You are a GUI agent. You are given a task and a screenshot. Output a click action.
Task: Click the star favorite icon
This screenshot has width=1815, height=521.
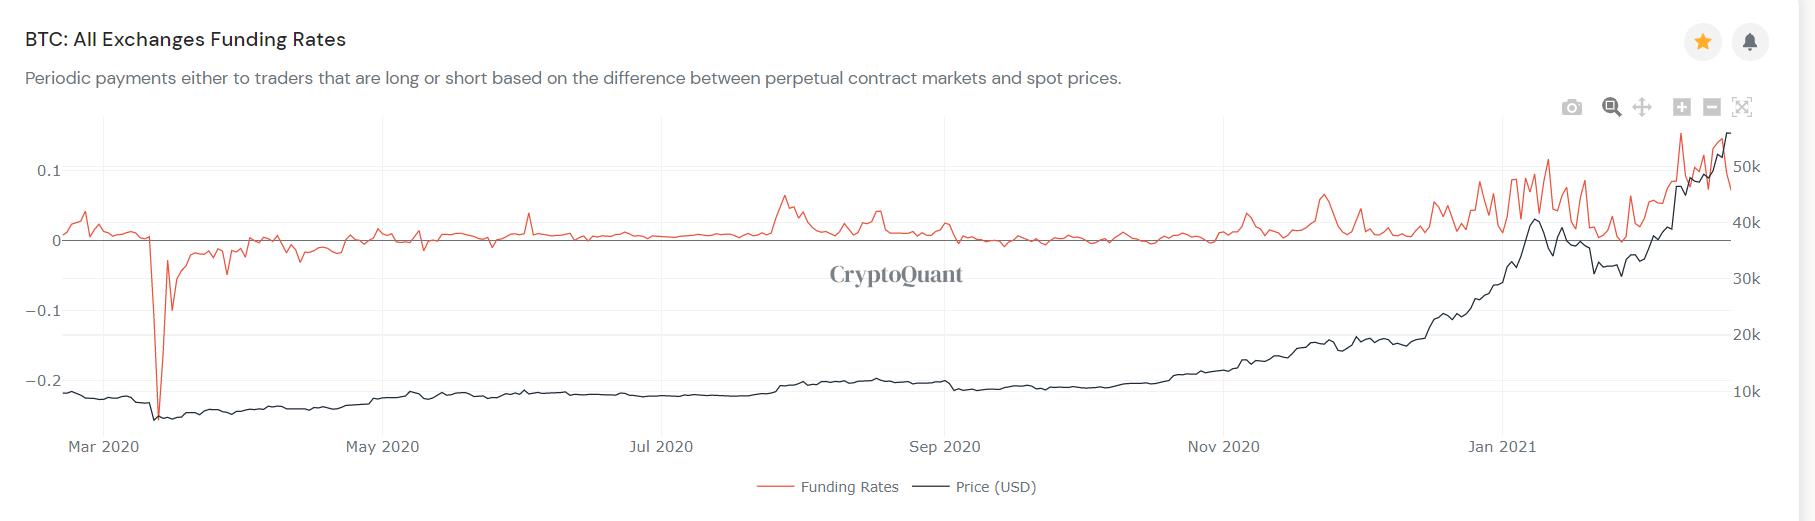[x=1702, y=42]
